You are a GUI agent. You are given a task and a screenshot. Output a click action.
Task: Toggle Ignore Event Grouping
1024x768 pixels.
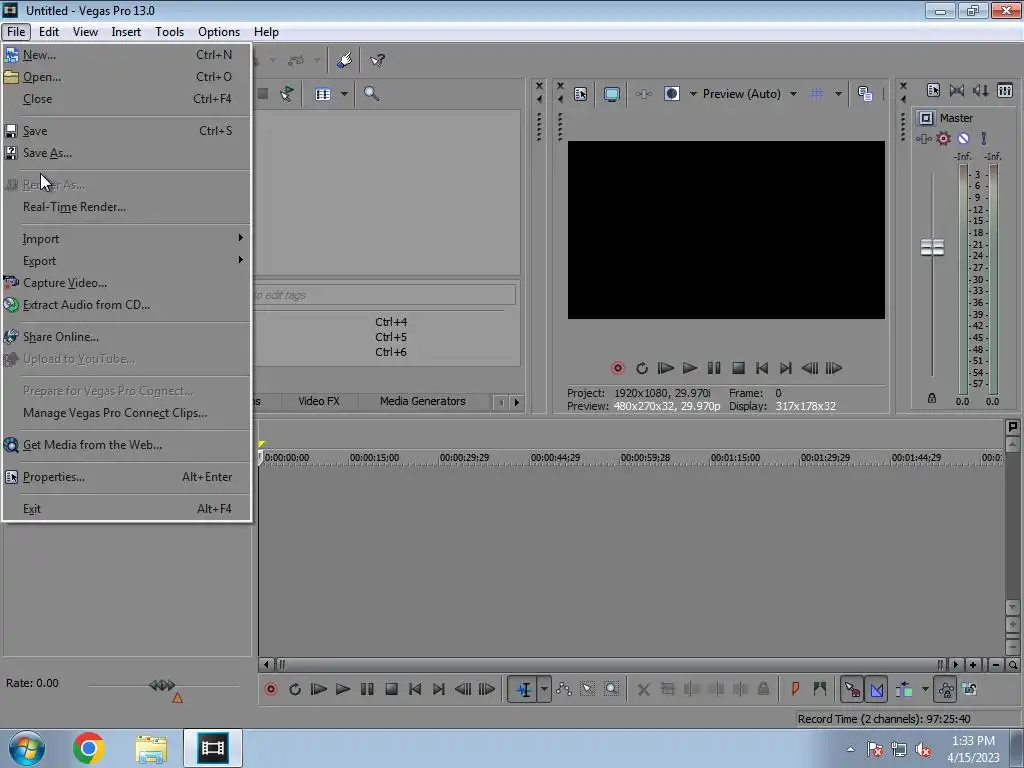tap(970, 689)
